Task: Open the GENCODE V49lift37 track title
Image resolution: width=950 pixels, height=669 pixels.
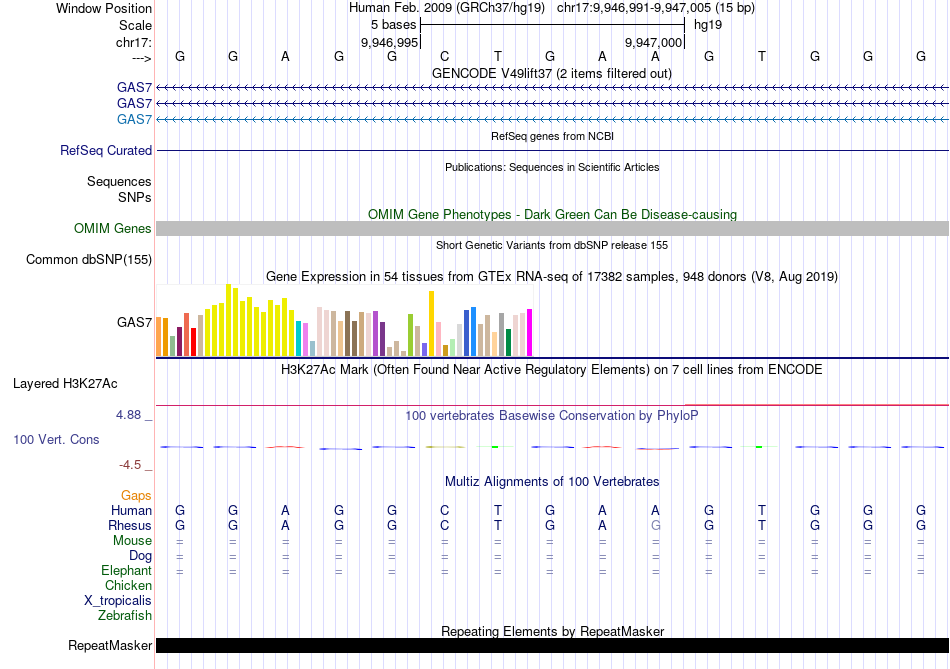Action: point(552,74)
